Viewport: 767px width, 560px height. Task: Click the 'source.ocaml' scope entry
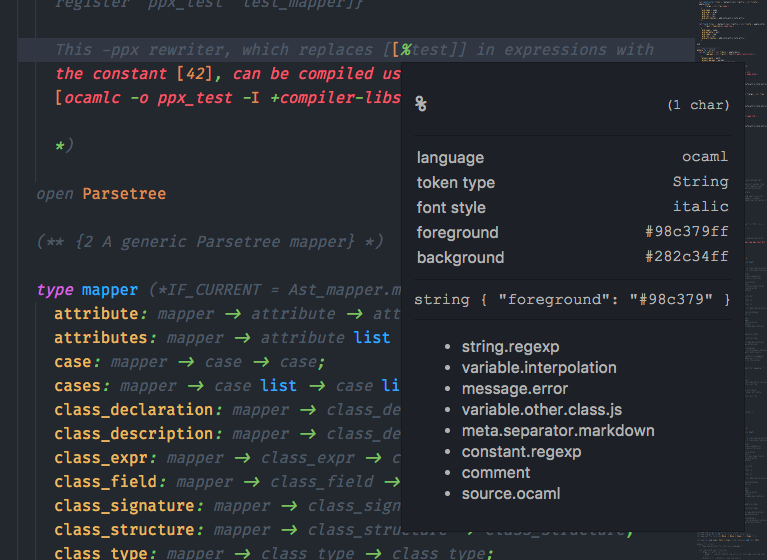(x=511, y=494)
